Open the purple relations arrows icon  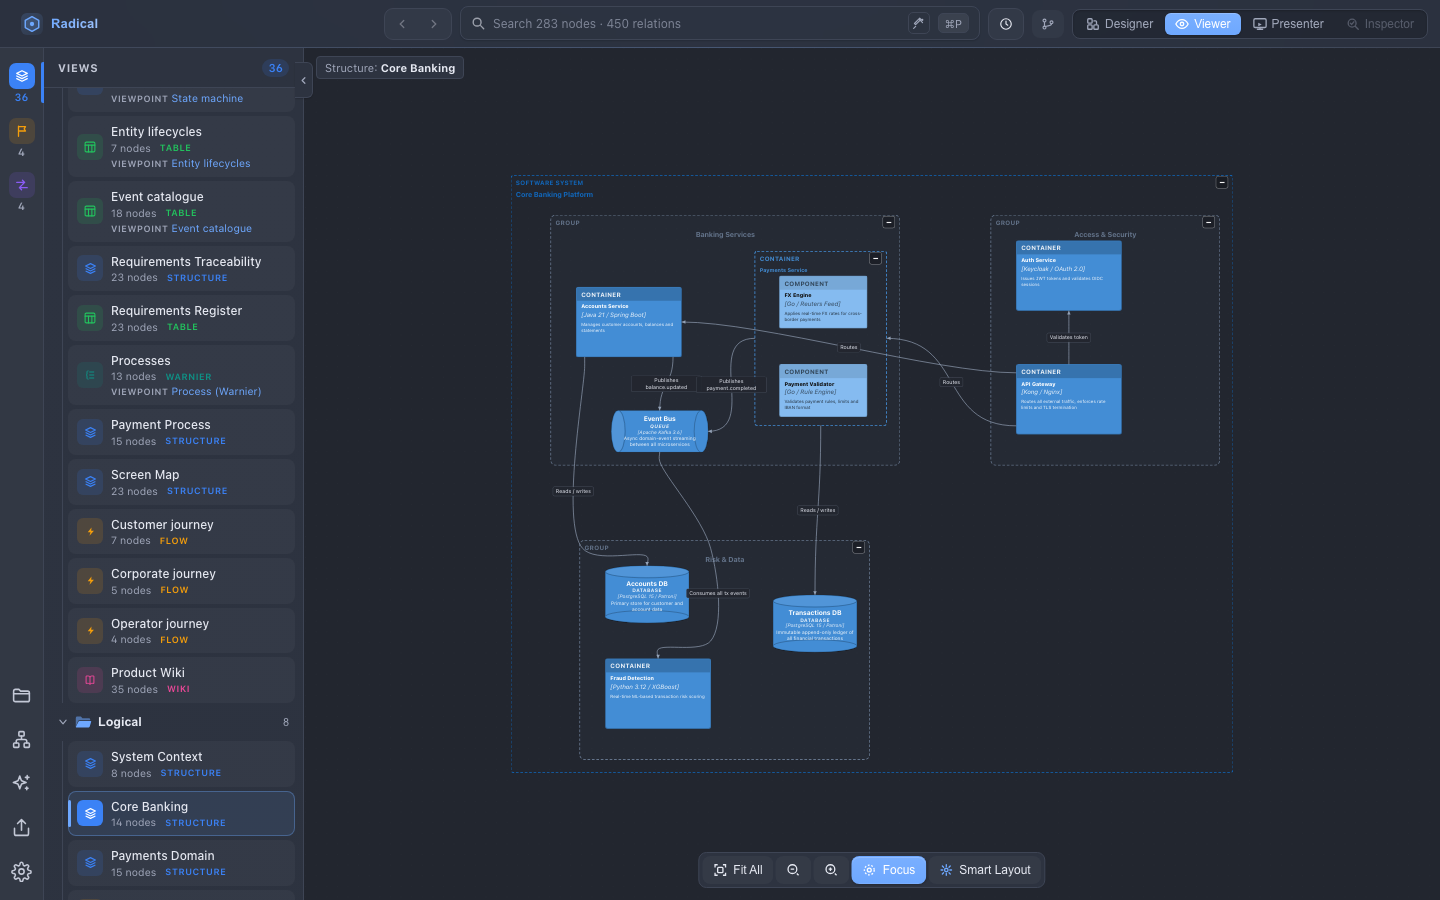pyautogui.click(x=22, y=184)
